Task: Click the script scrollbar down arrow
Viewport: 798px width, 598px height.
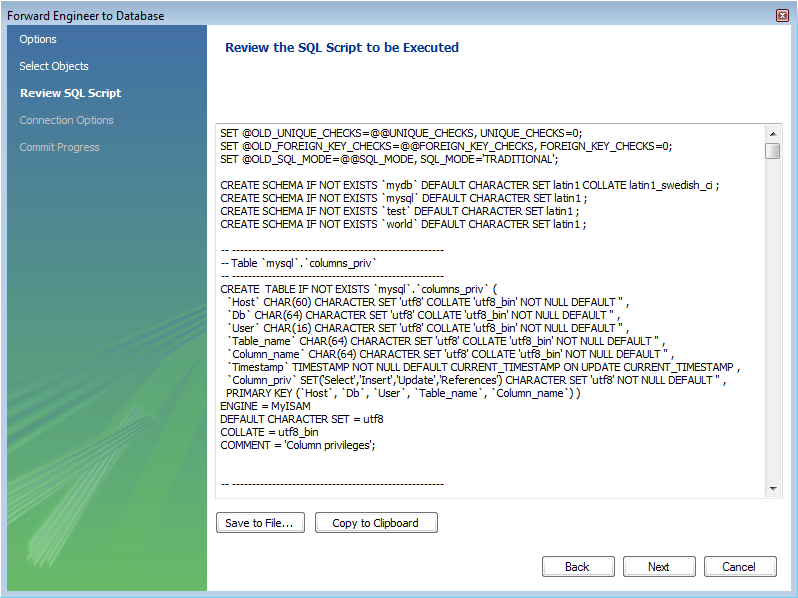Action: coord(773,489)
